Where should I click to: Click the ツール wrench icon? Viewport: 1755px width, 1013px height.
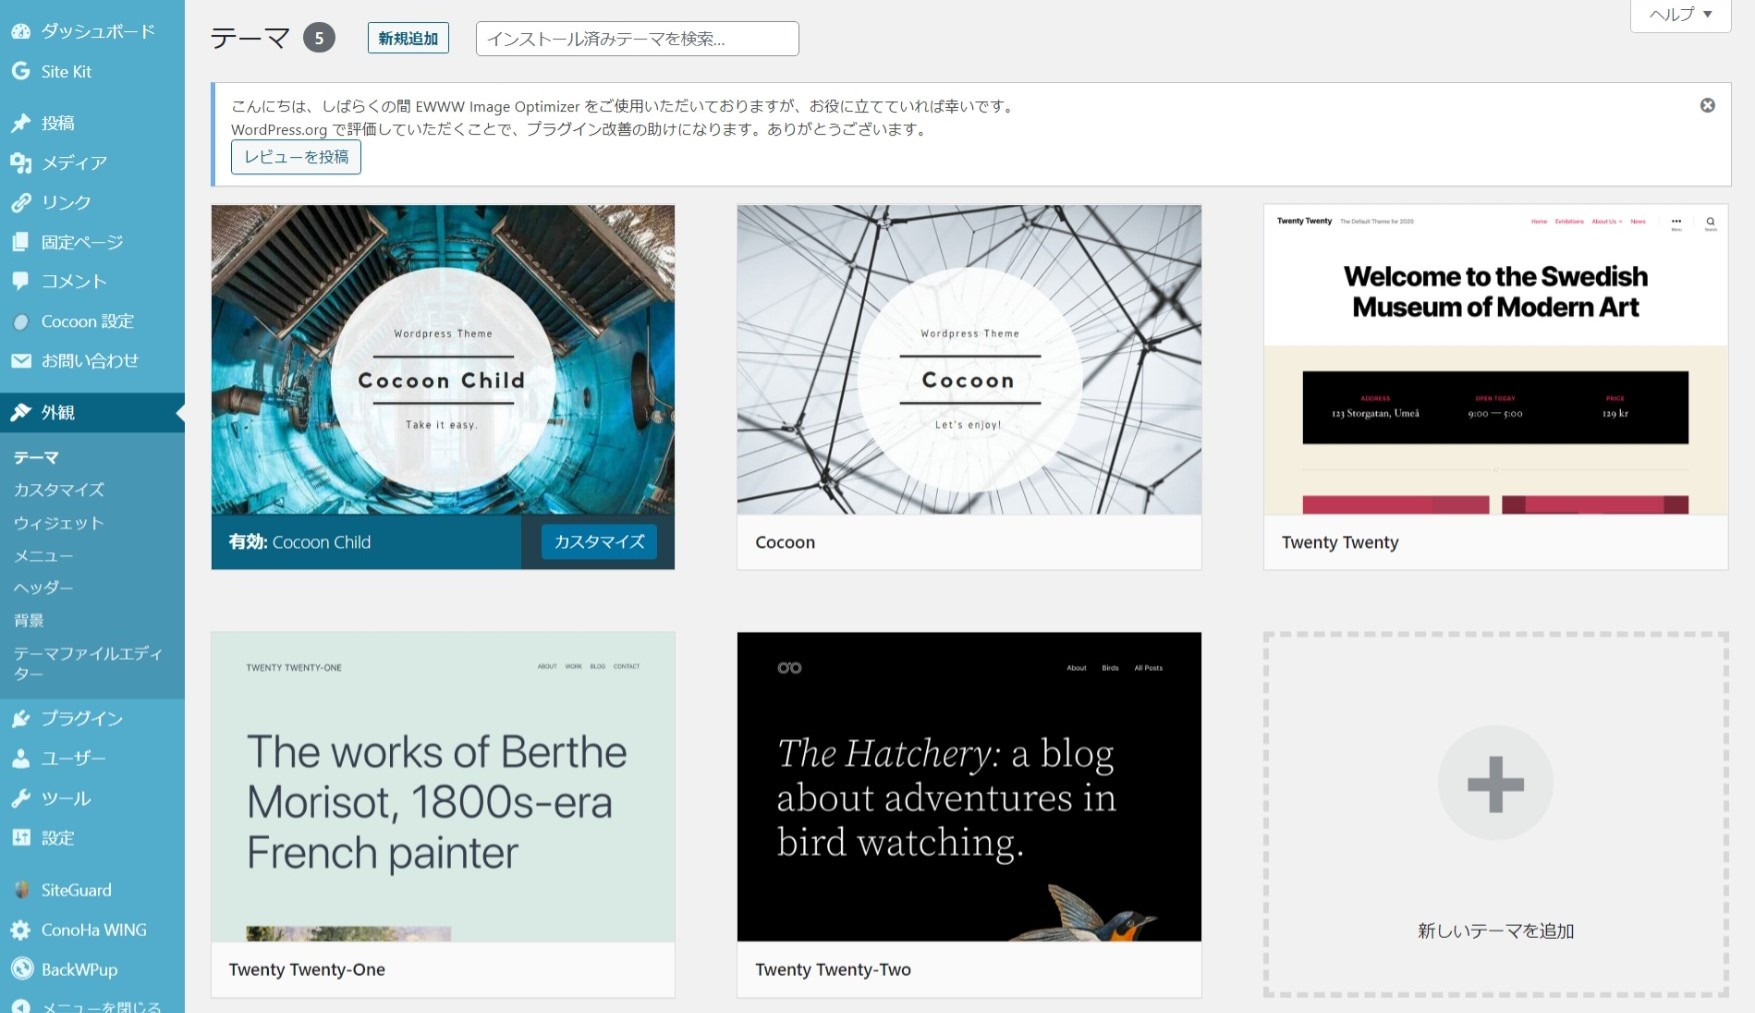pos(21,798)
